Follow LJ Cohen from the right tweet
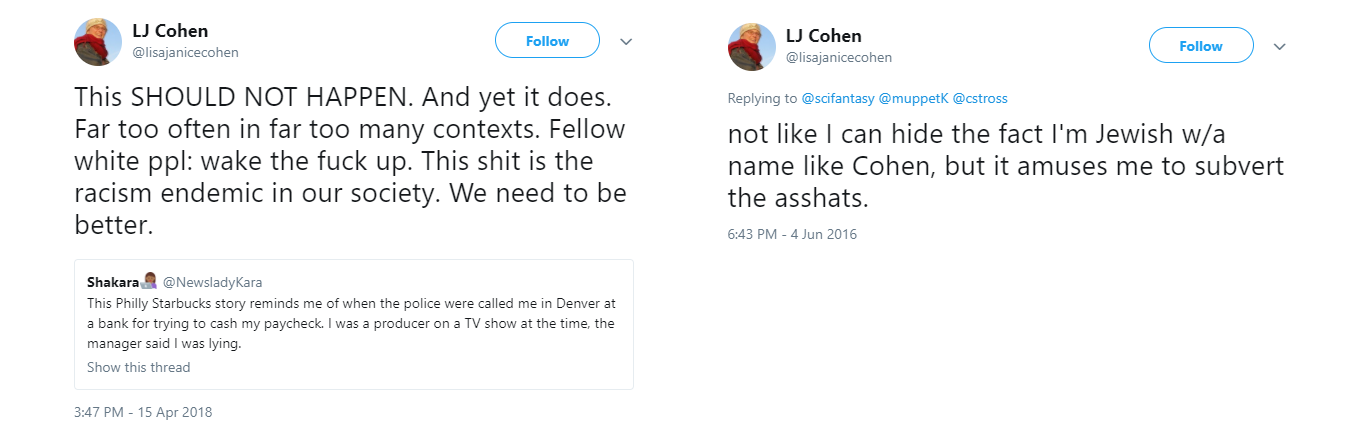The width and height of the screenshot is (1365, 433). click(1200, 46)
